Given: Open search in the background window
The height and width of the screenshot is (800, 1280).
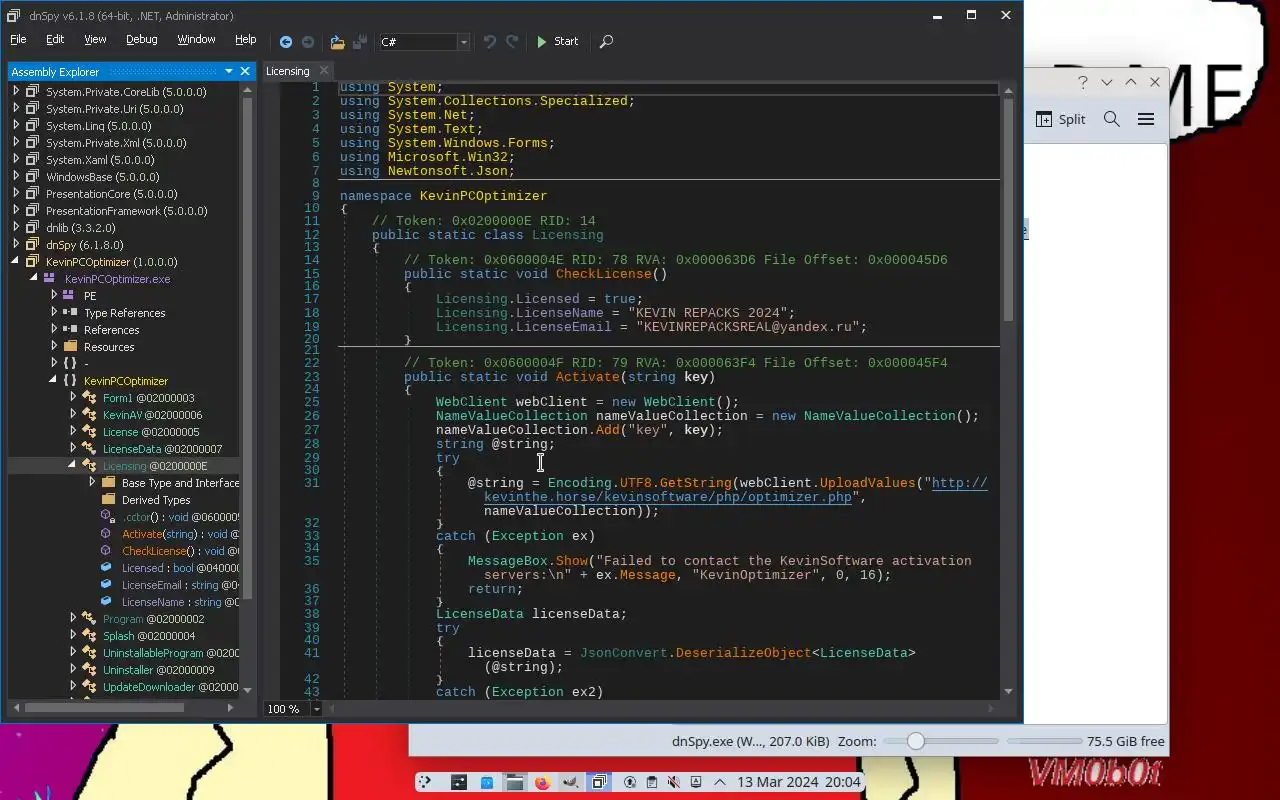Looking at the screenshot, I should [x=1112, y=119].
